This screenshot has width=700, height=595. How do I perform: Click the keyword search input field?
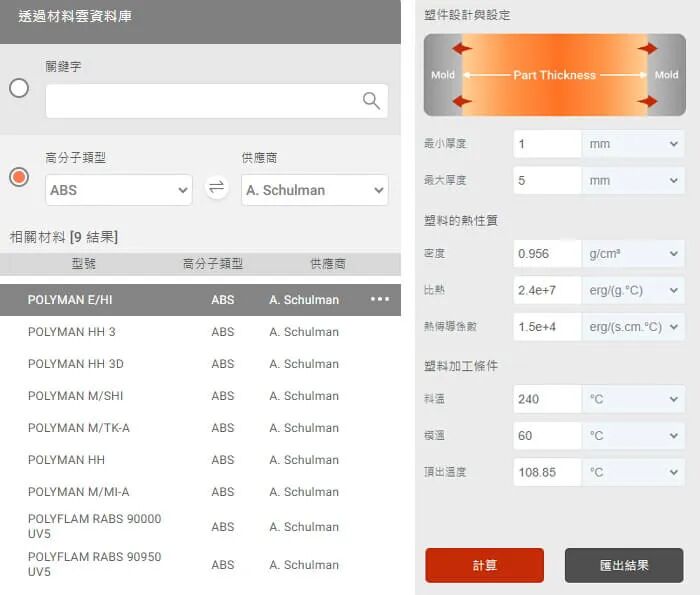pyautogui.click(x=217, y=101)
